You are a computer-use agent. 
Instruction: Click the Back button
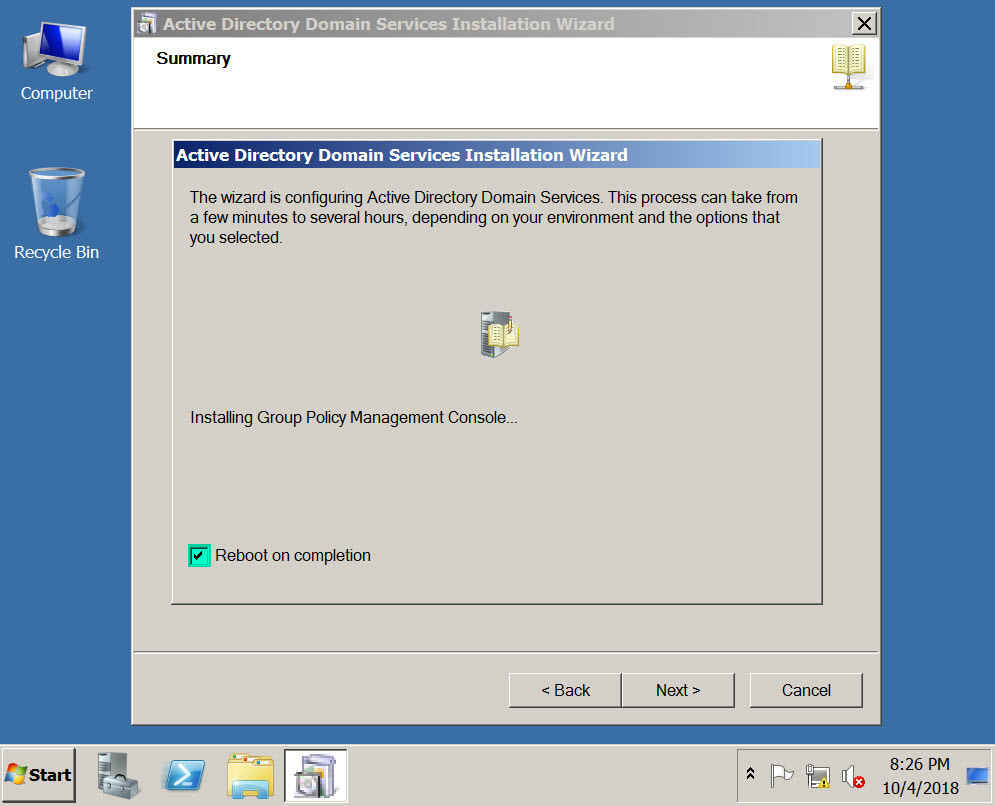[x=565, y=690]
